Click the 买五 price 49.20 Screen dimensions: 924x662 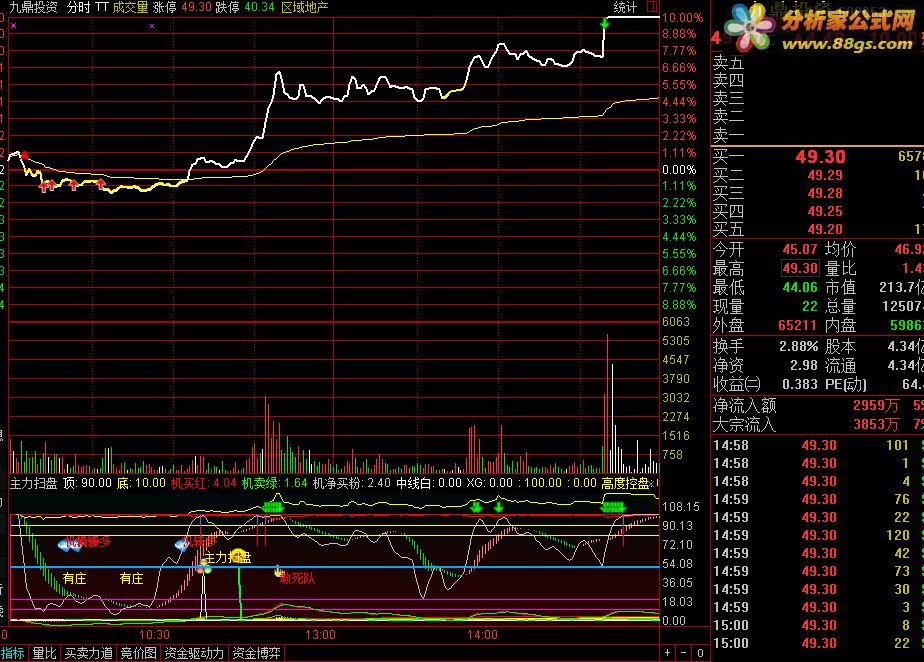pyautogui.click(x=825, y=229)
